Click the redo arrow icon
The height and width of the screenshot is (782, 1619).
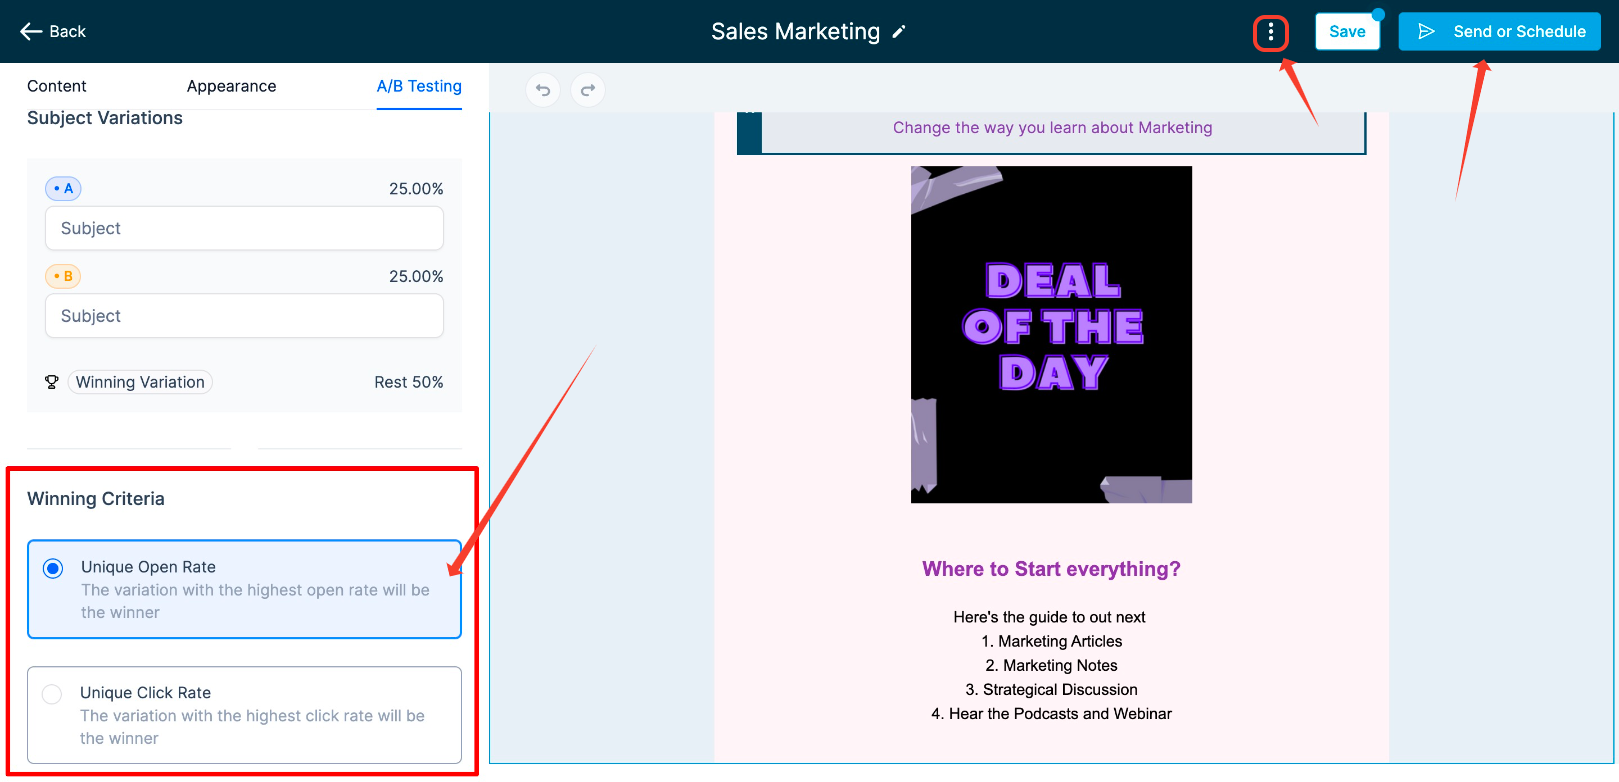click(588, 90)
